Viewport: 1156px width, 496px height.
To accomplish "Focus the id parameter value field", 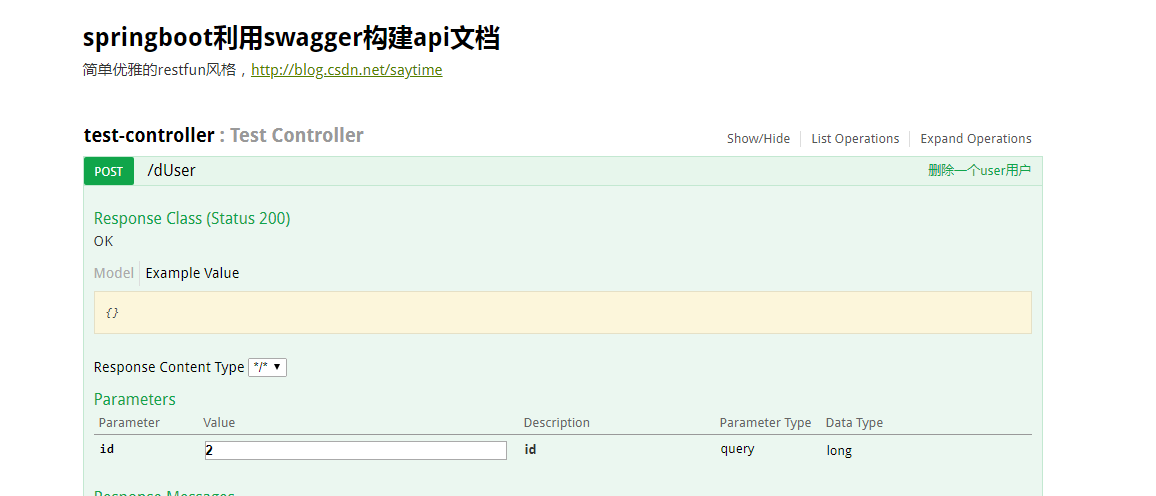I will (355, 450).
